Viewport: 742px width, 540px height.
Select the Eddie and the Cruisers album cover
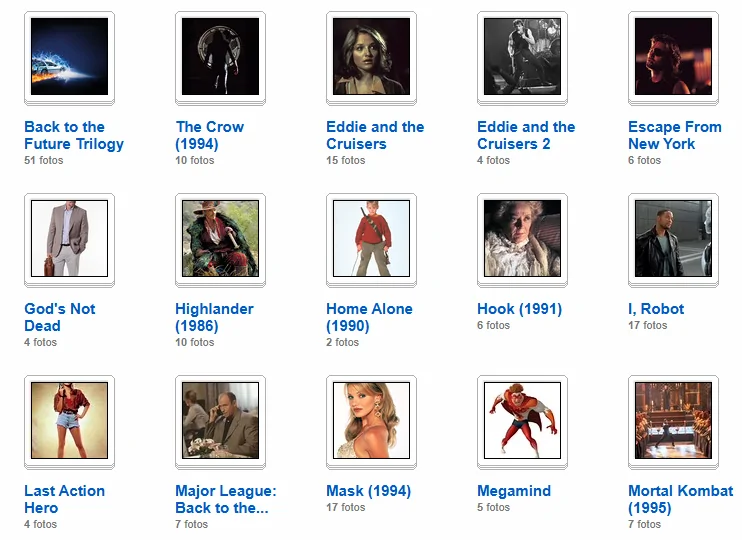[371, 56]
